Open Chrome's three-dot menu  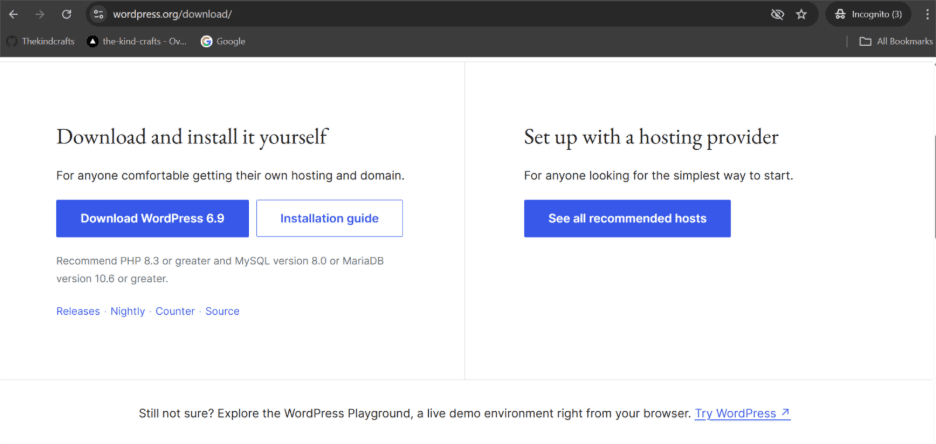926,14
